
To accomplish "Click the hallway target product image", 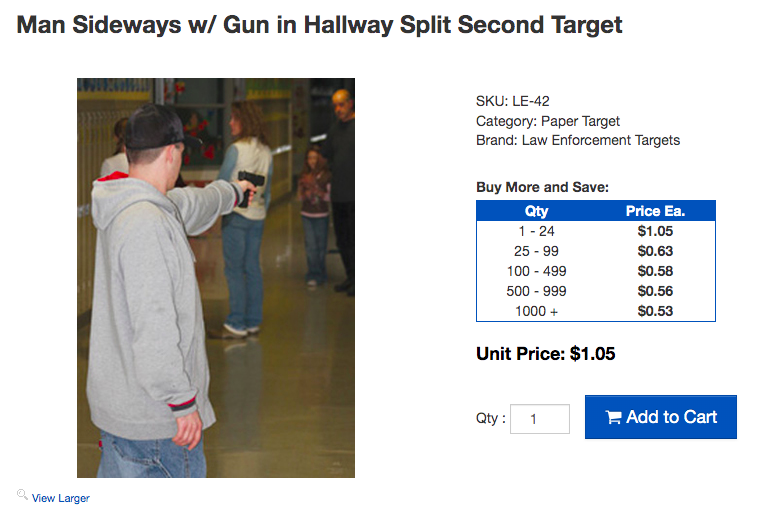I will click(216, 277).
